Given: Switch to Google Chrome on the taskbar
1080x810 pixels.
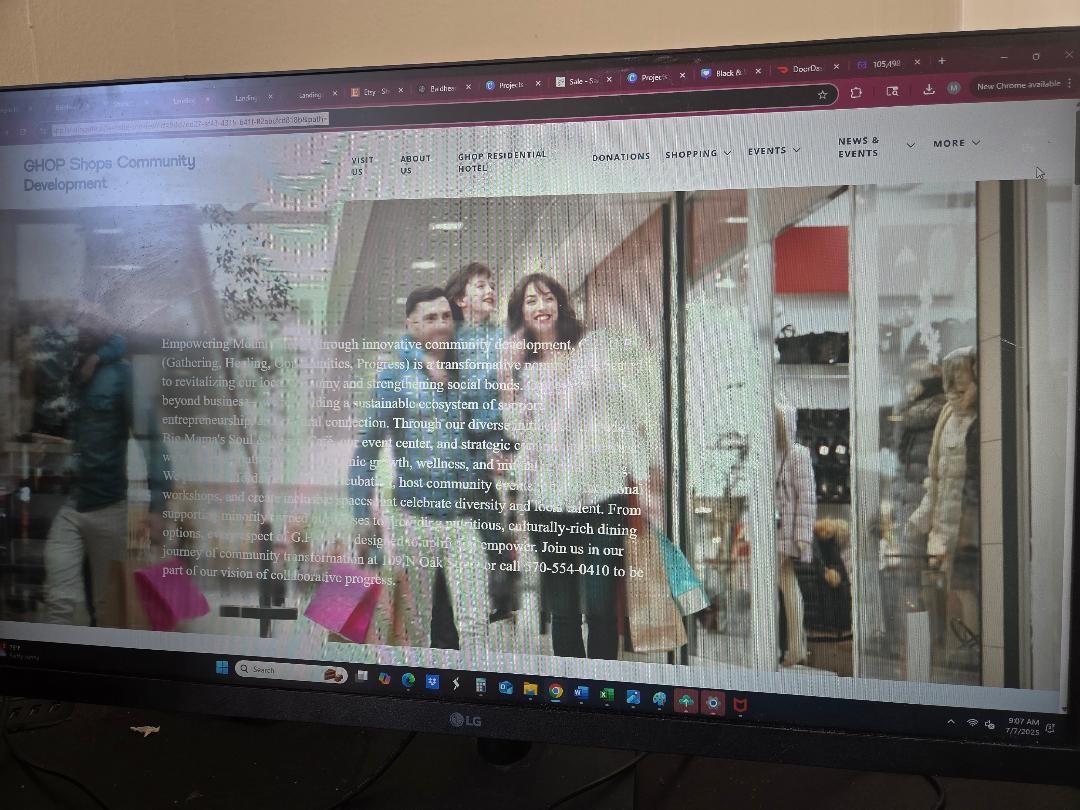Looking at the screenshot, I should [555, 691].
